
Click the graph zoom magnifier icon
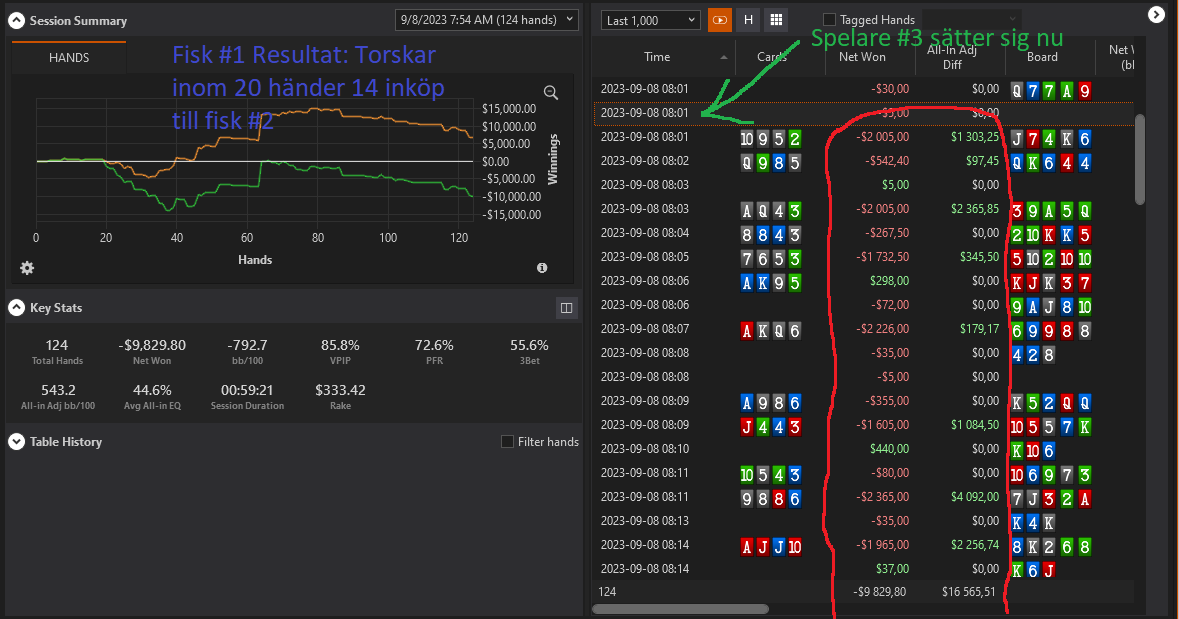click(x=551, y=93)
